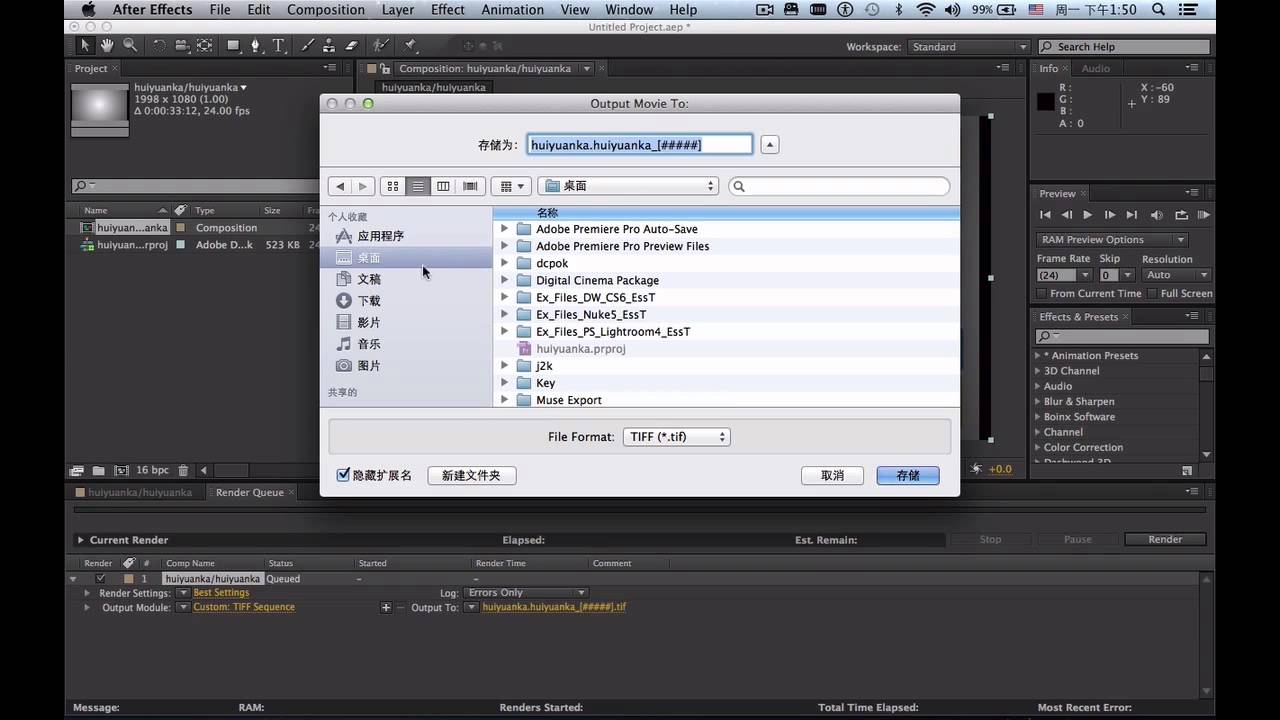Select the Pan Behind tool
Viewport: 1280px width, 720px height.
204,46
